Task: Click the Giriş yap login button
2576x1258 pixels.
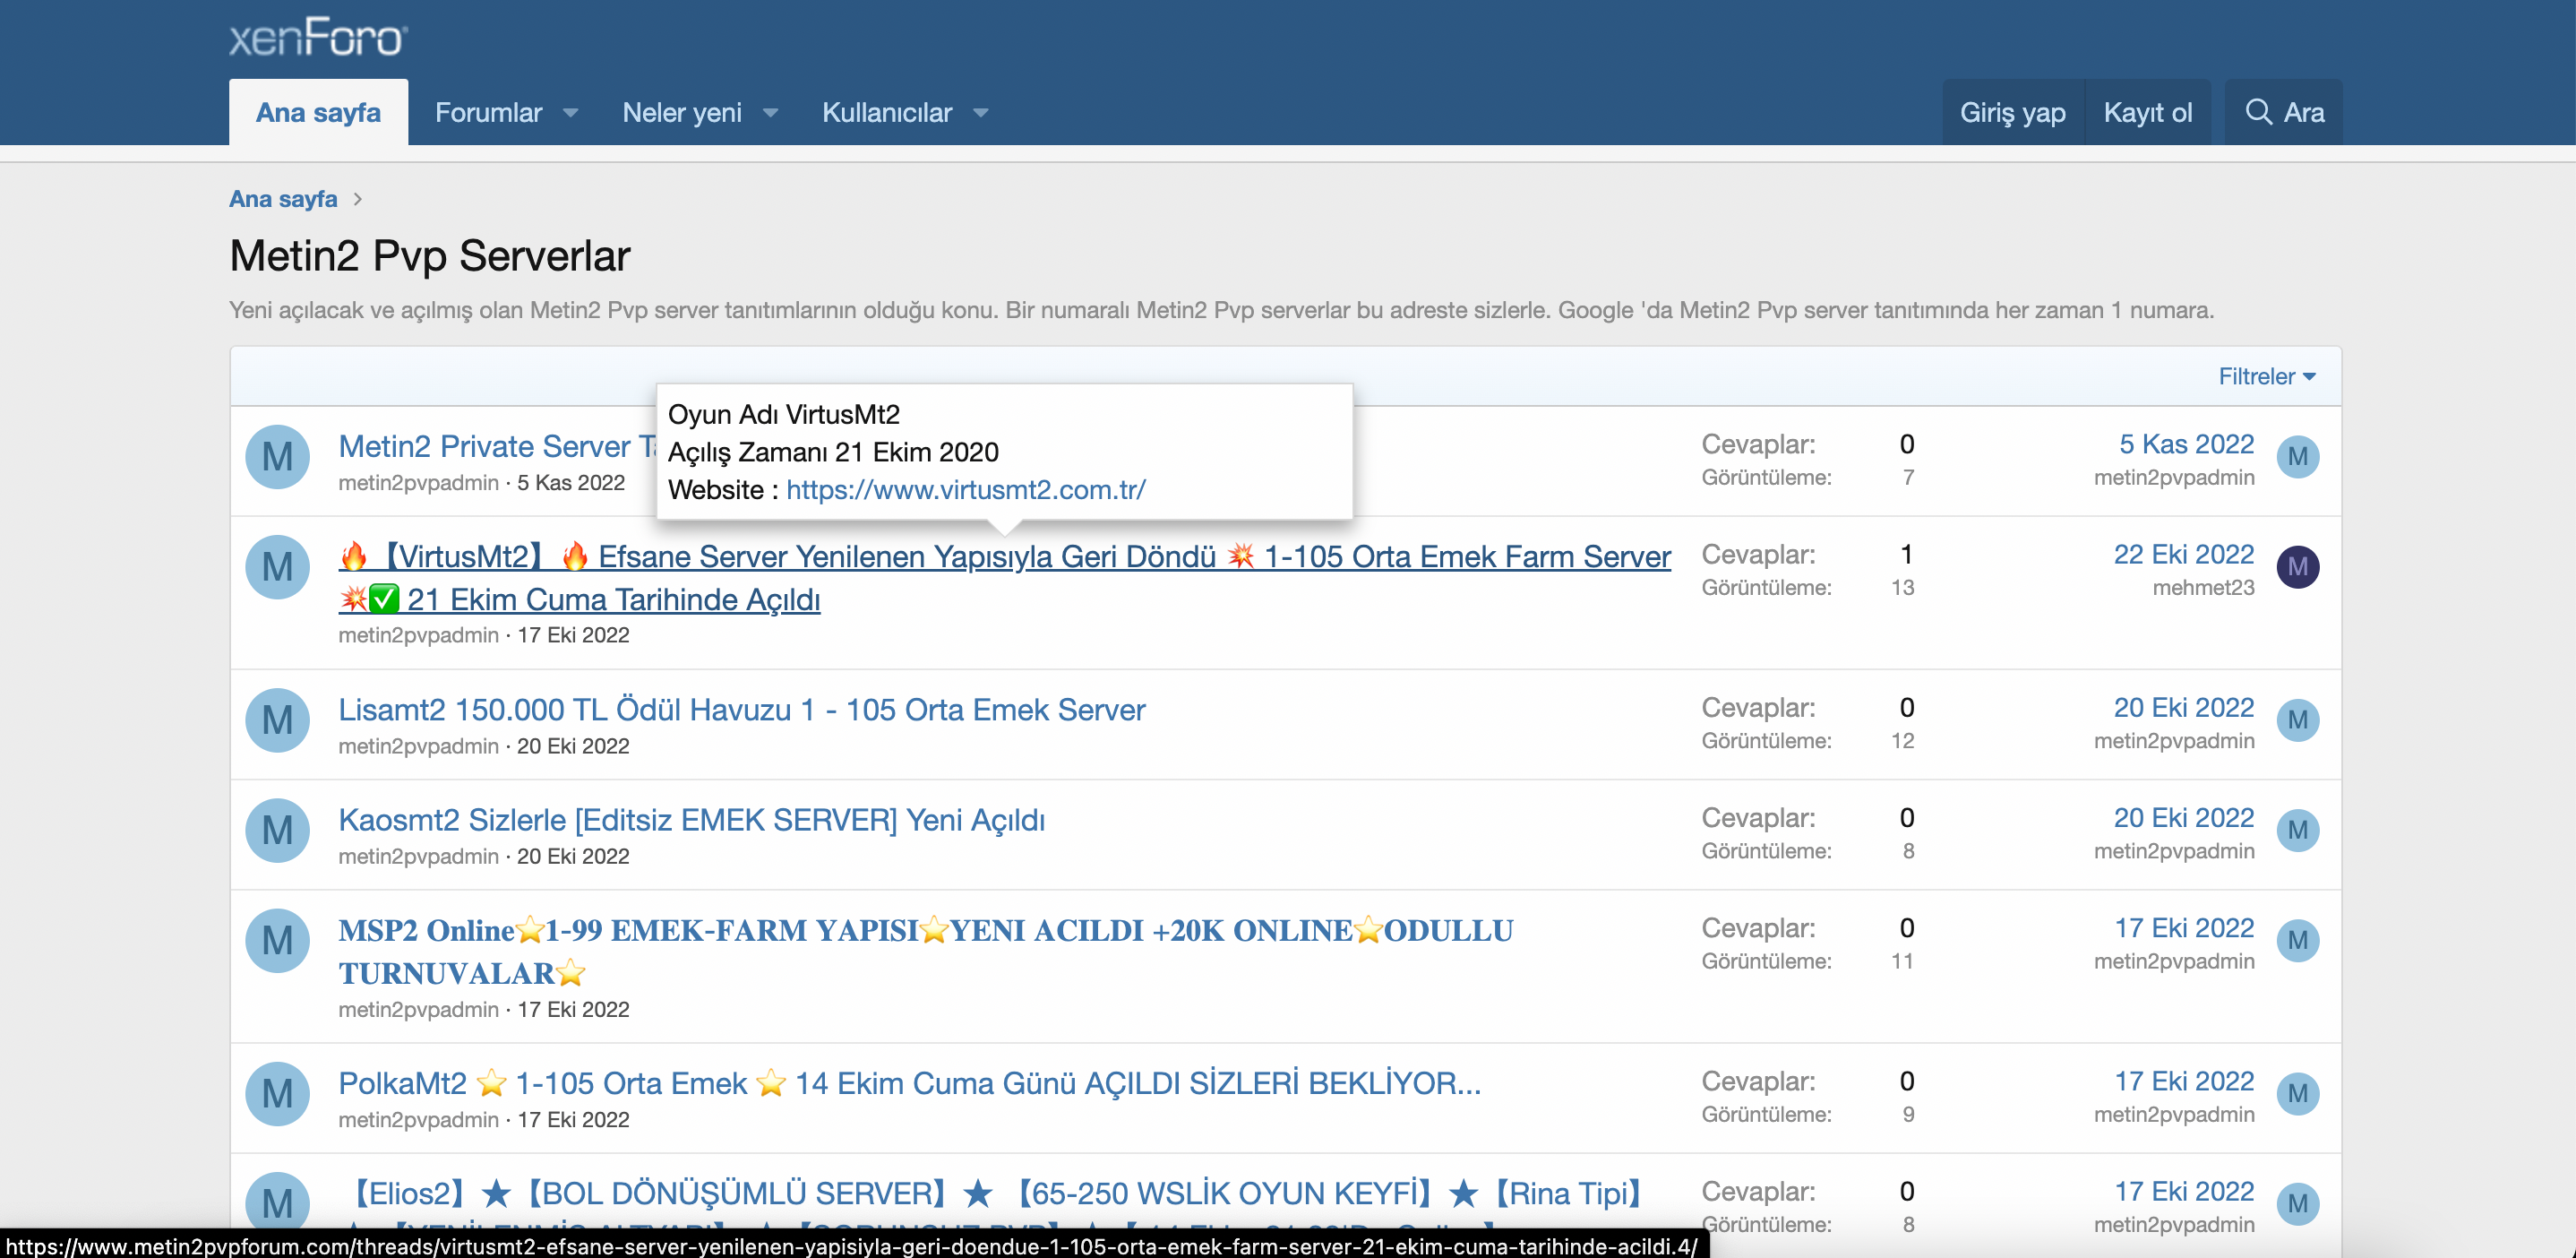Action: click(x=2012, y=112)
